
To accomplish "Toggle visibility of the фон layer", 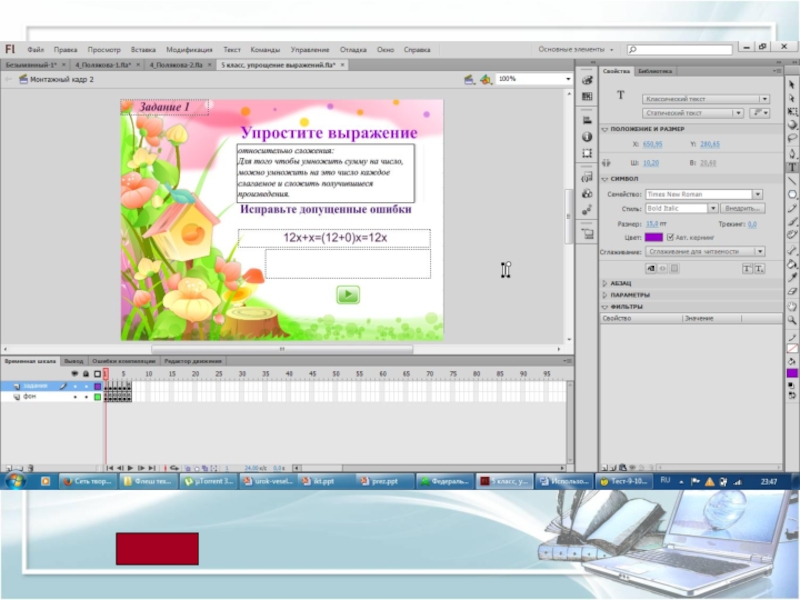I will click(74, 397).
